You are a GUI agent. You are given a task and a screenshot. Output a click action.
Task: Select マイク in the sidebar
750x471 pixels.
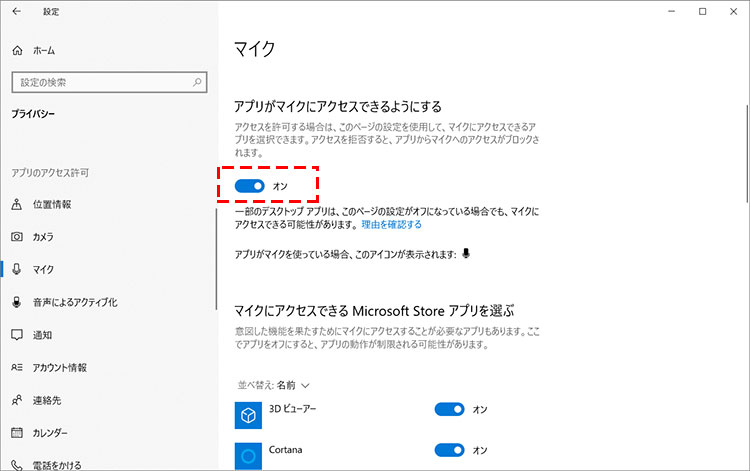(x=43, y=270)
